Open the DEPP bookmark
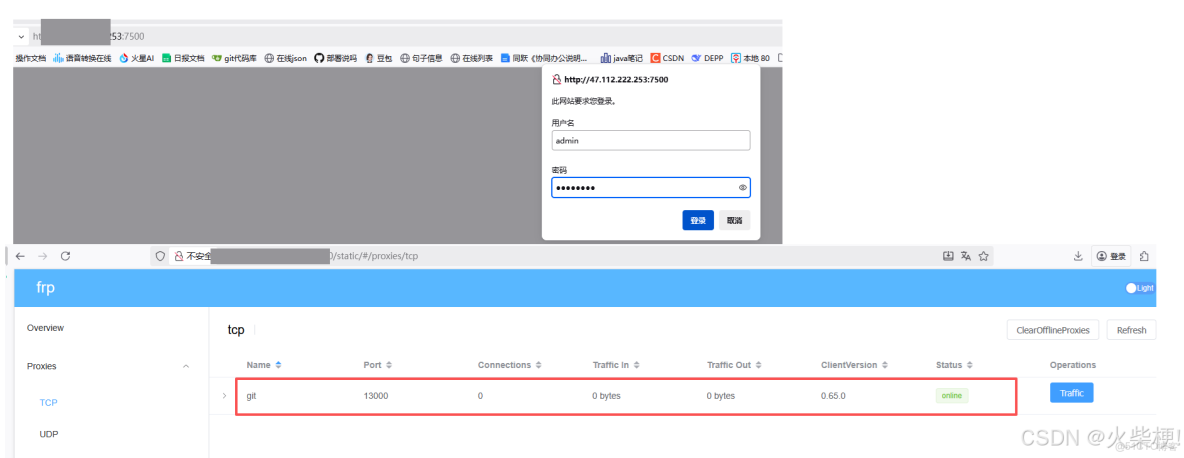 [708, 57]
